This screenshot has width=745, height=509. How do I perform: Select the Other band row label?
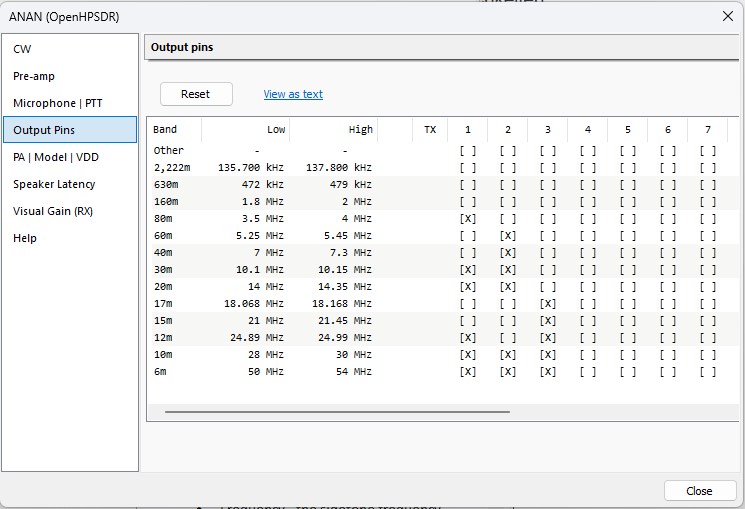coord(168,151)
